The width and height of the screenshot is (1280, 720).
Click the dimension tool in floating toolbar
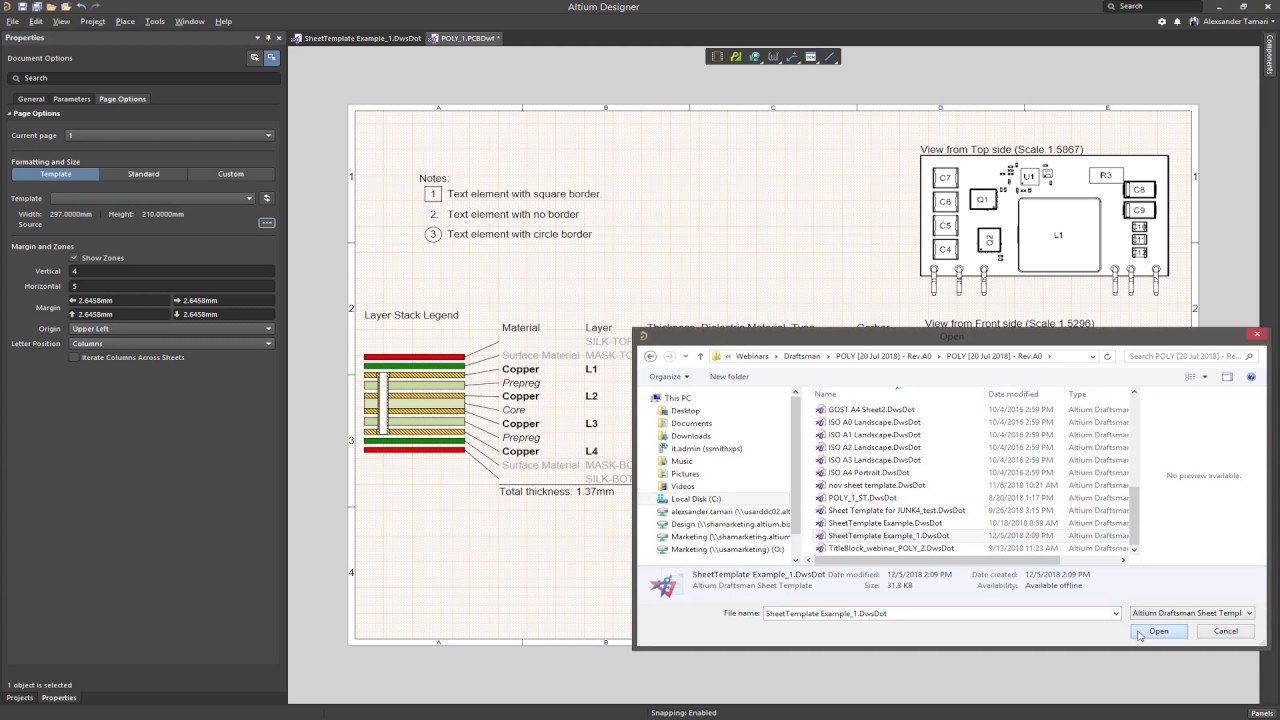pos(773,57)
